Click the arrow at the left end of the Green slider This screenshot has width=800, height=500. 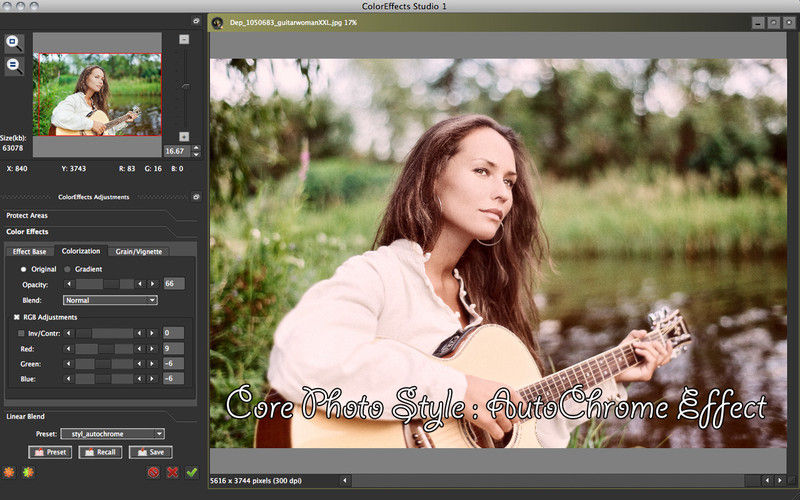click(69, 364)
